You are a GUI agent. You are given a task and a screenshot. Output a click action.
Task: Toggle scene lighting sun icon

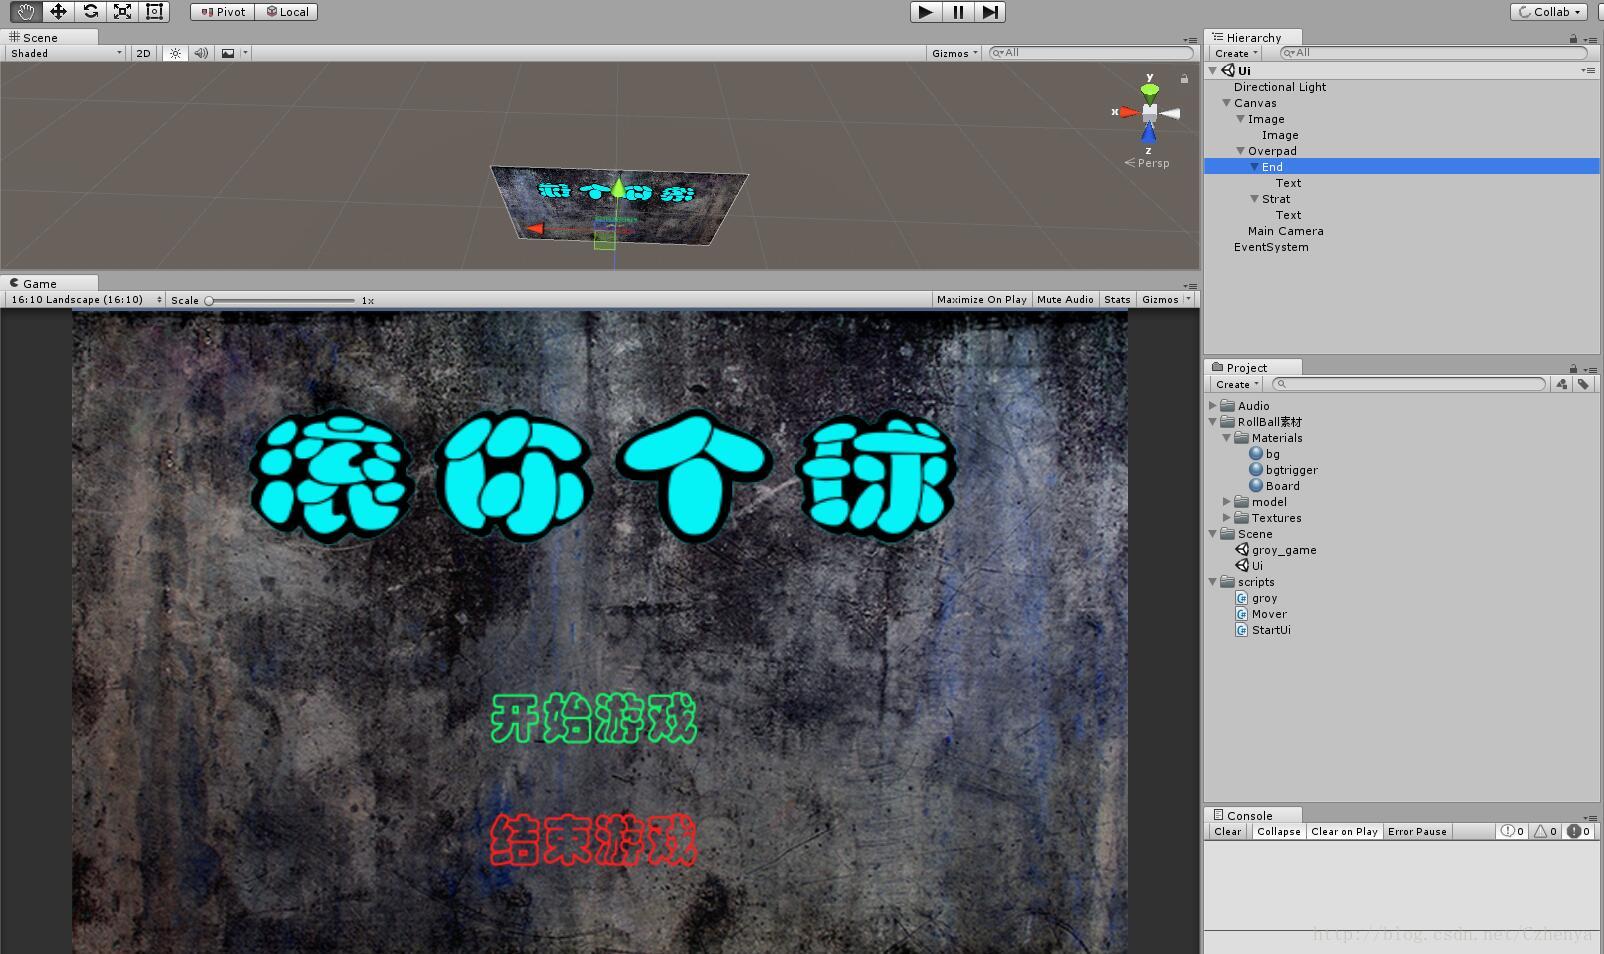coord(175,53)
